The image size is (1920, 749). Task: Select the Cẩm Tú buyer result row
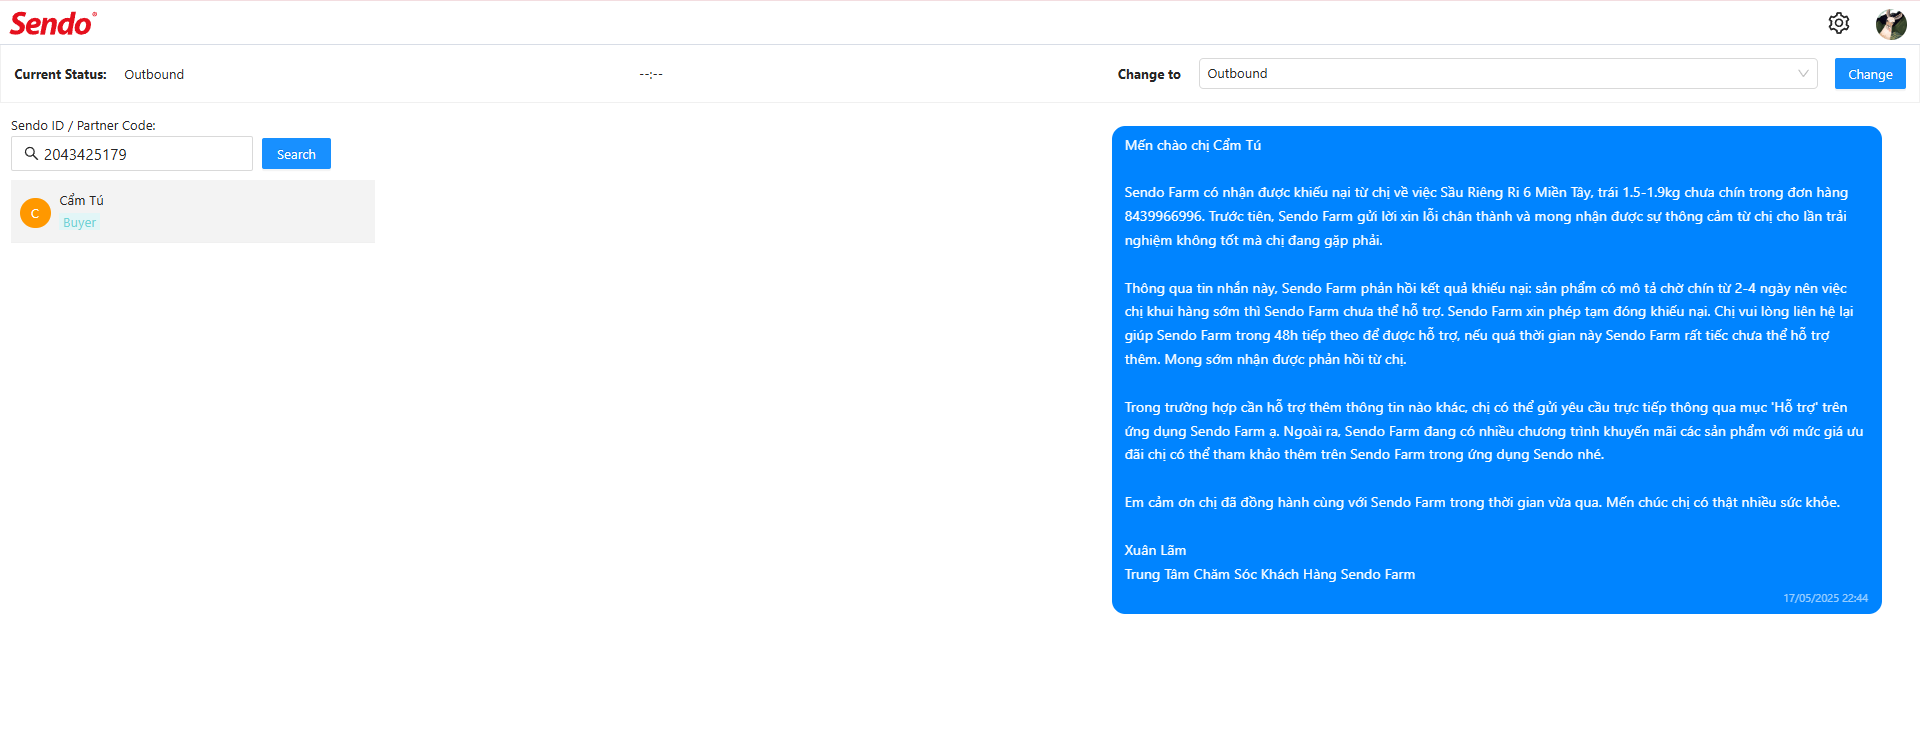193,211
